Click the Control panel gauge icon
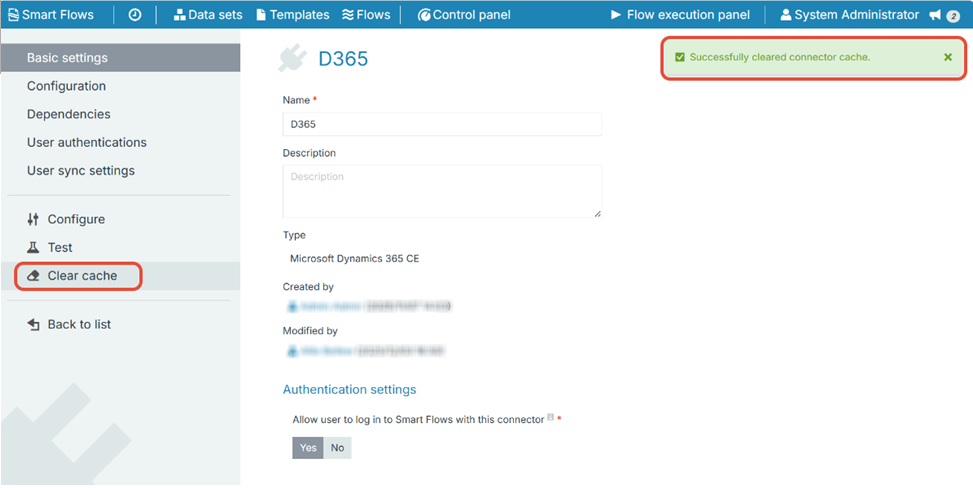Viewport: 973px width, 488px height. pos(424,15)
